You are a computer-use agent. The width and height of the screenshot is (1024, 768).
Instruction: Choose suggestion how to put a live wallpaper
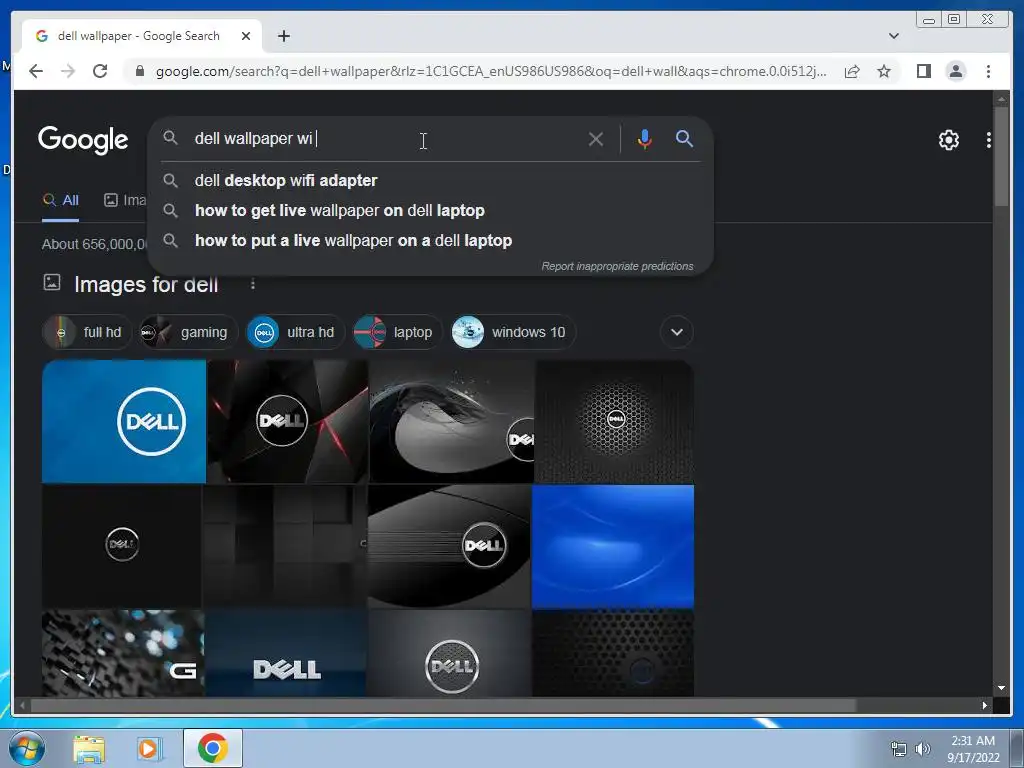(x=431, y=240)
